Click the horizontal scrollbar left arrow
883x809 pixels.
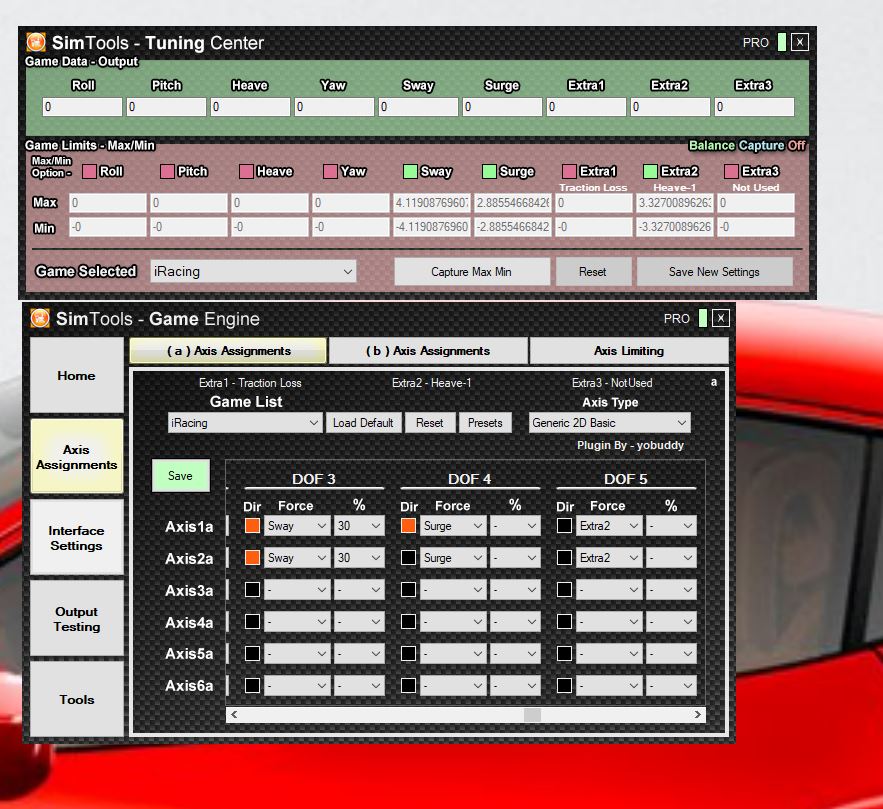pyautogui.click(x=234, y=714)
